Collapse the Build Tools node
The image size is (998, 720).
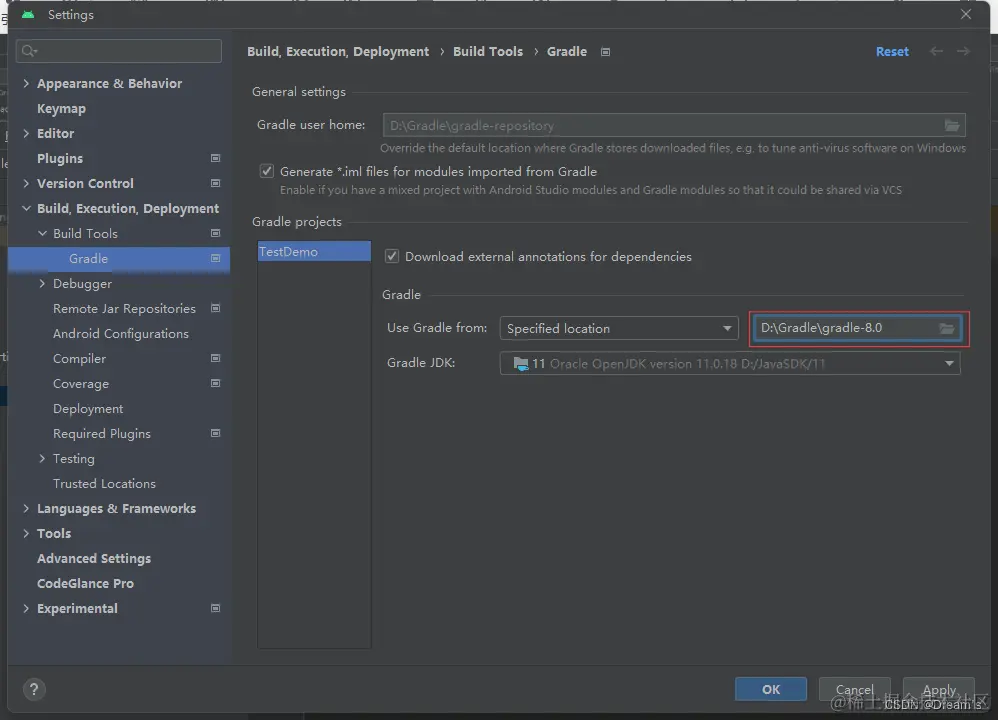pos(42,234)
